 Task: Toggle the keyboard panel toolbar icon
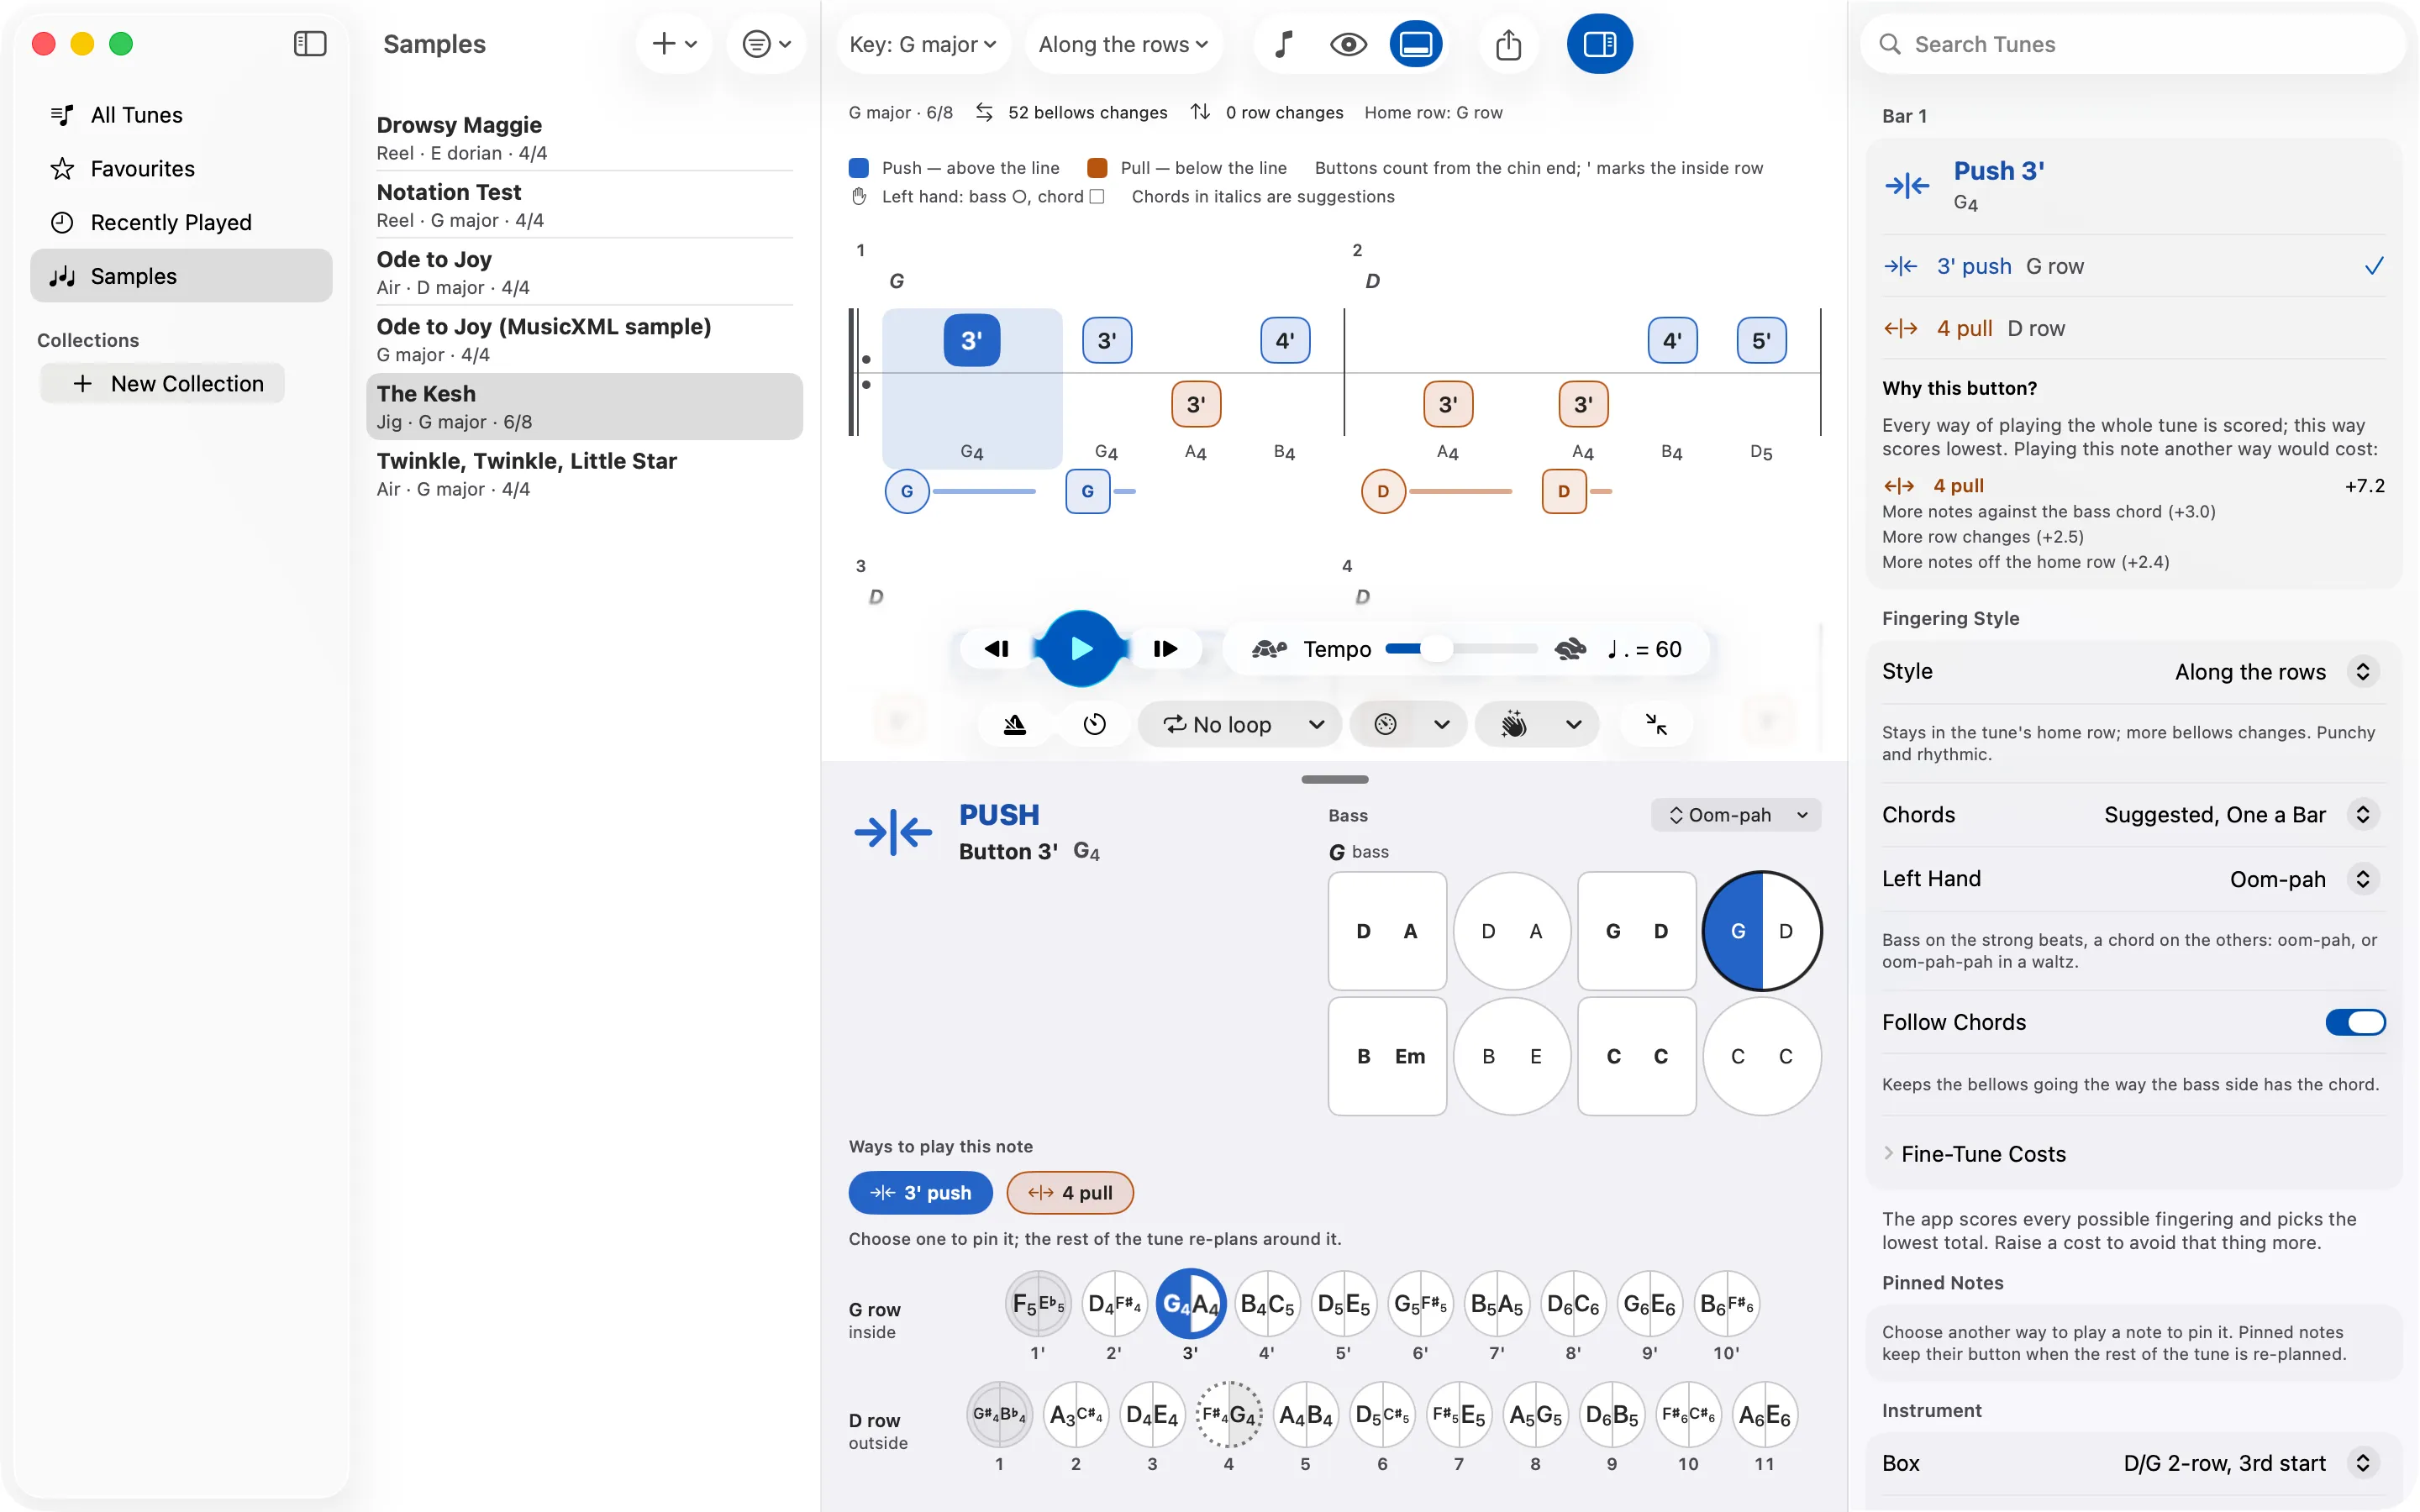coord(1416,44)
